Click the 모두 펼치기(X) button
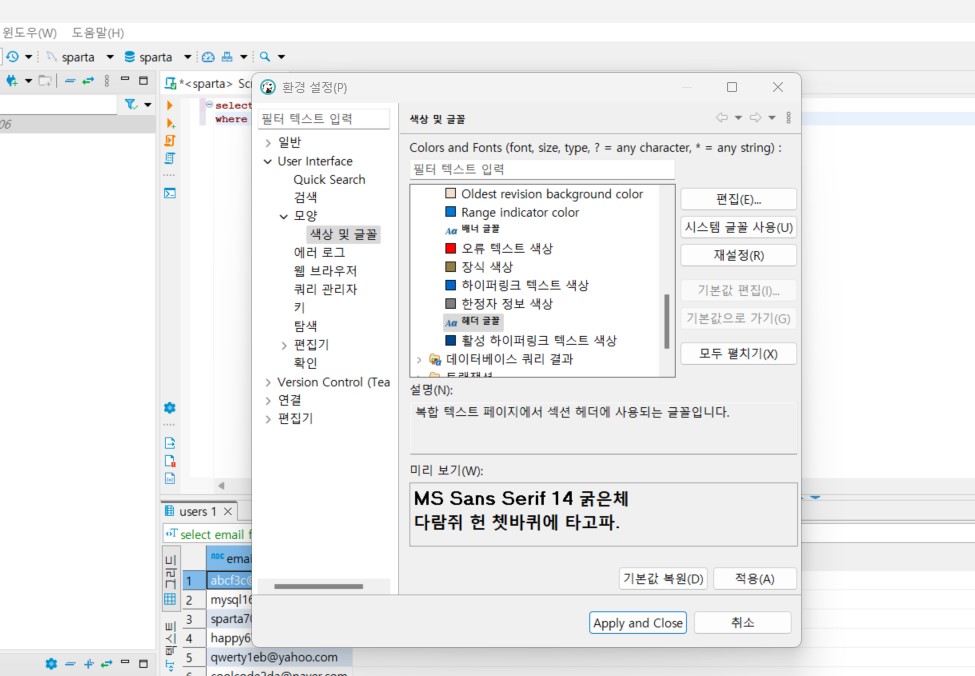The height and width of the screenshot is (676, 975). tap(739, 354)
